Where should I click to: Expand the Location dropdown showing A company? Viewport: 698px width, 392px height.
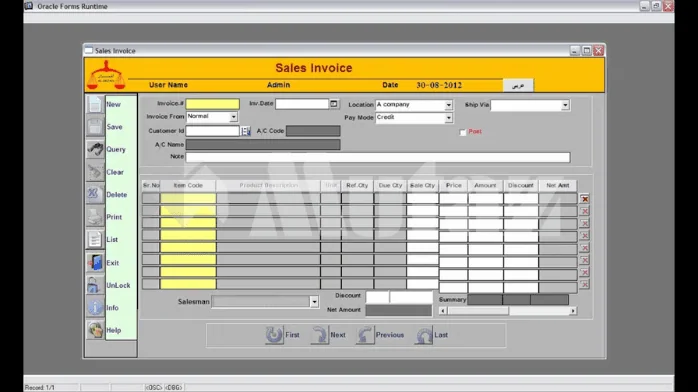[x=449, y=105]
